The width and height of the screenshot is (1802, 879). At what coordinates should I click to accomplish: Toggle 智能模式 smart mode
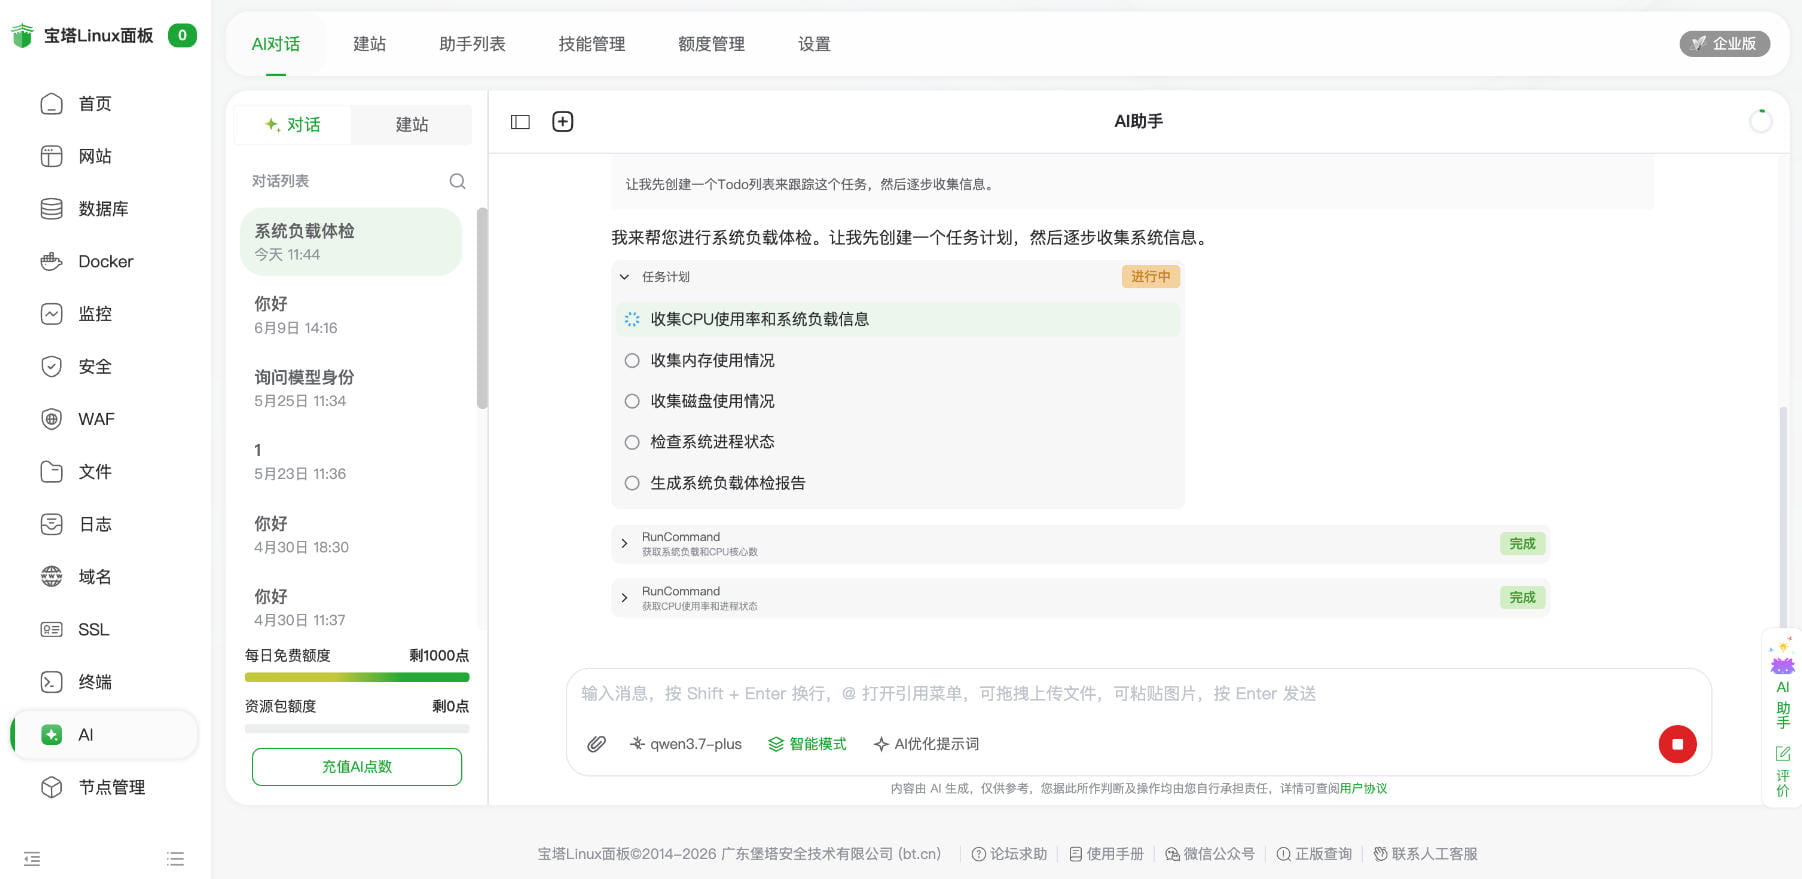(x=807, y=744)
